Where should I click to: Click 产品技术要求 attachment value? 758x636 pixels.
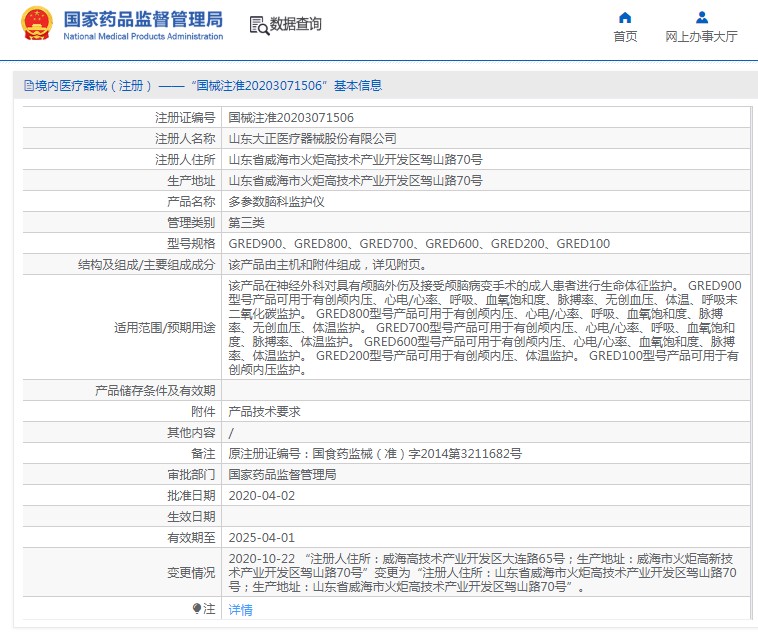pos(264,412)
